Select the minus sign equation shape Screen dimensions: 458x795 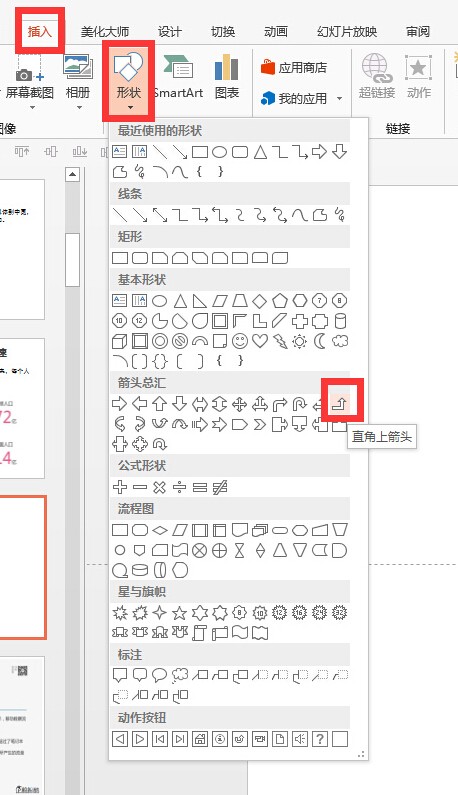[139, 487]
